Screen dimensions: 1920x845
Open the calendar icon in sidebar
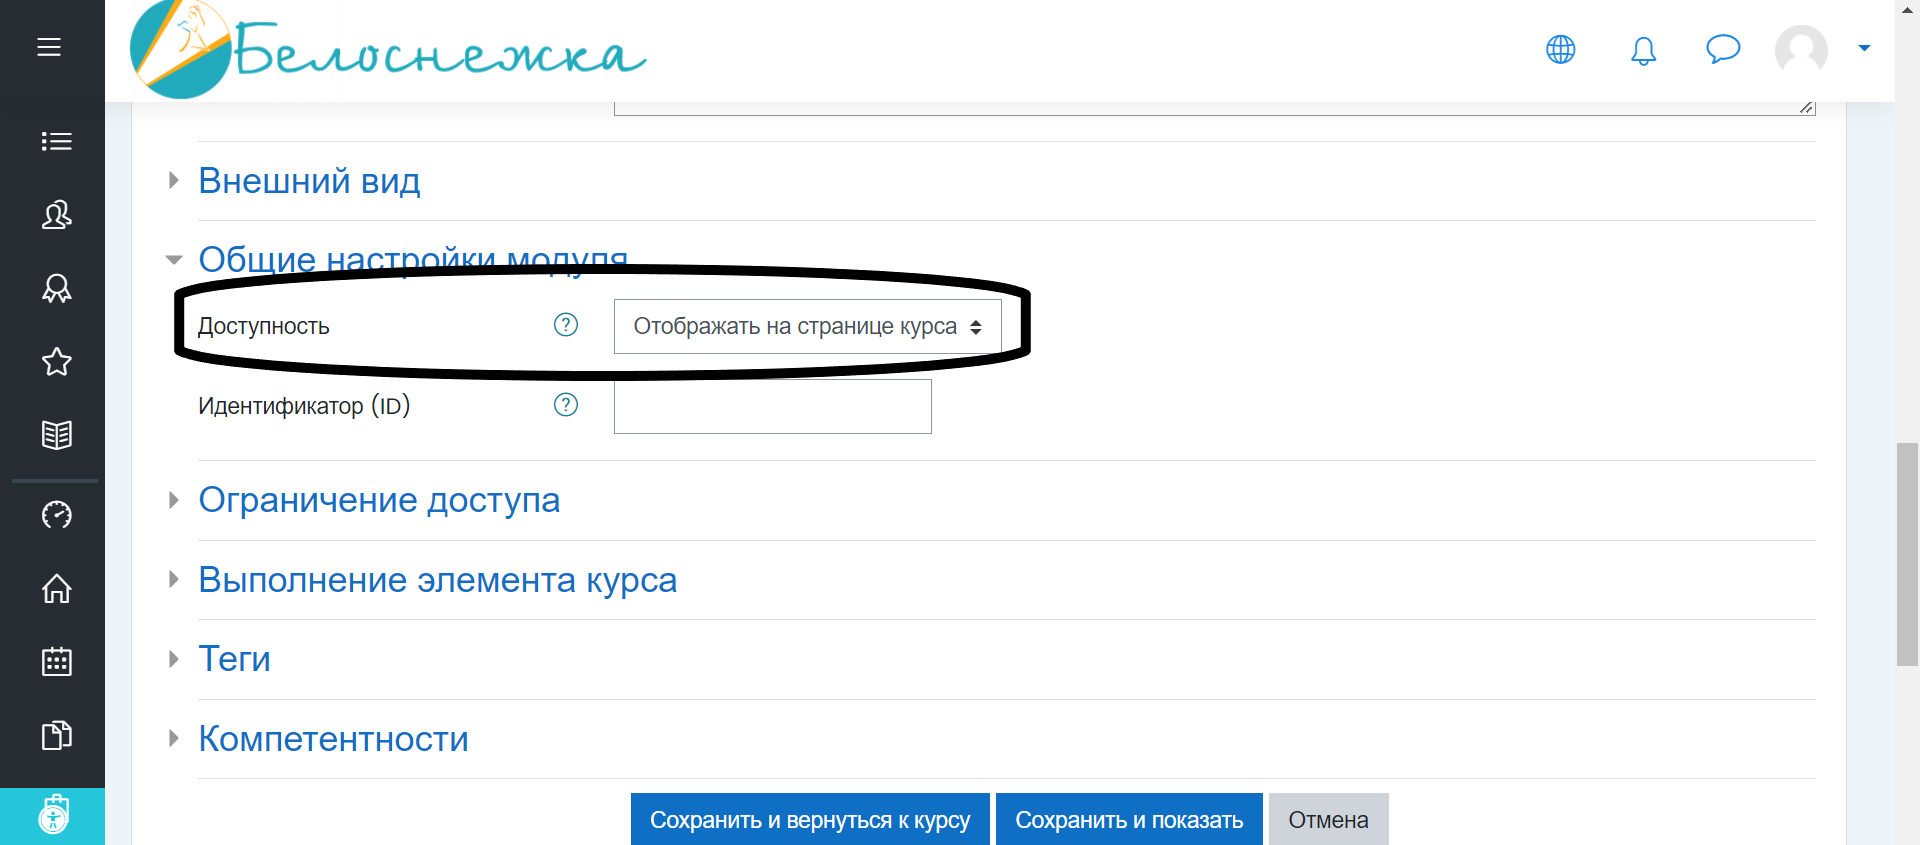coord(56,661)
